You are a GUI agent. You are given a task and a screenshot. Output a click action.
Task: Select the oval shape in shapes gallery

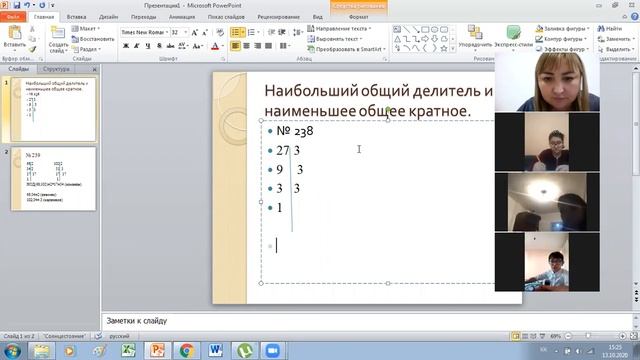tap(434, 30)
